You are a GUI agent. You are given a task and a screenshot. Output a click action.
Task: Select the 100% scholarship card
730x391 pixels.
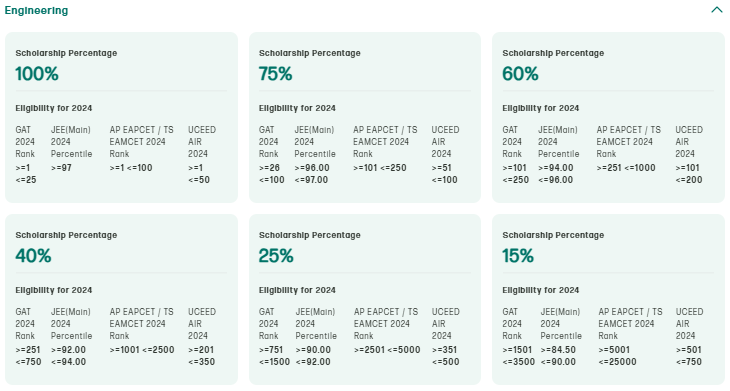click(x=122, y=117)
